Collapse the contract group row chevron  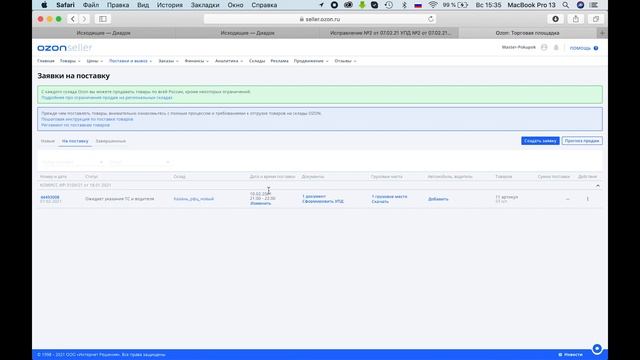point(598,186)
